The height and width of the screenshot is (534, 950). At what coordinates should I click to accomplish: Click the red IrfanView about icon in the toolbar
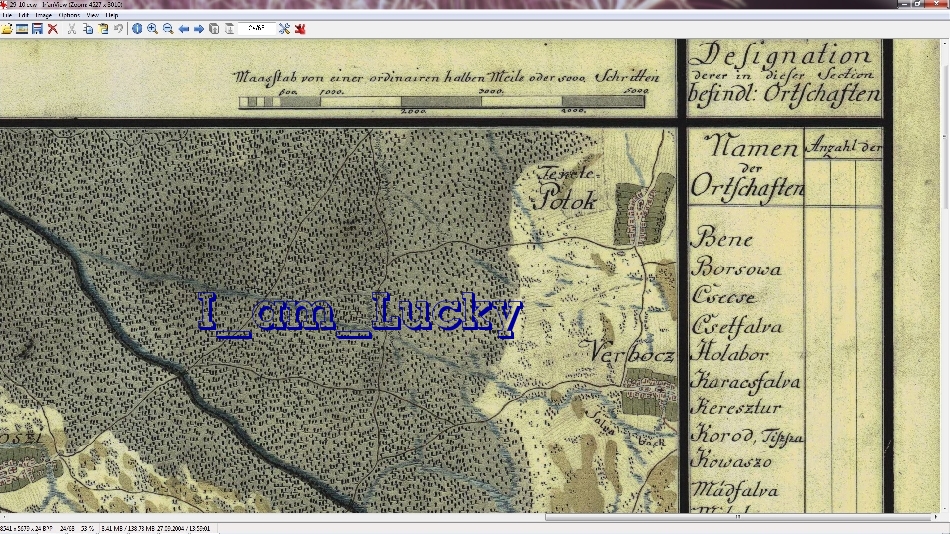[300, 28]
